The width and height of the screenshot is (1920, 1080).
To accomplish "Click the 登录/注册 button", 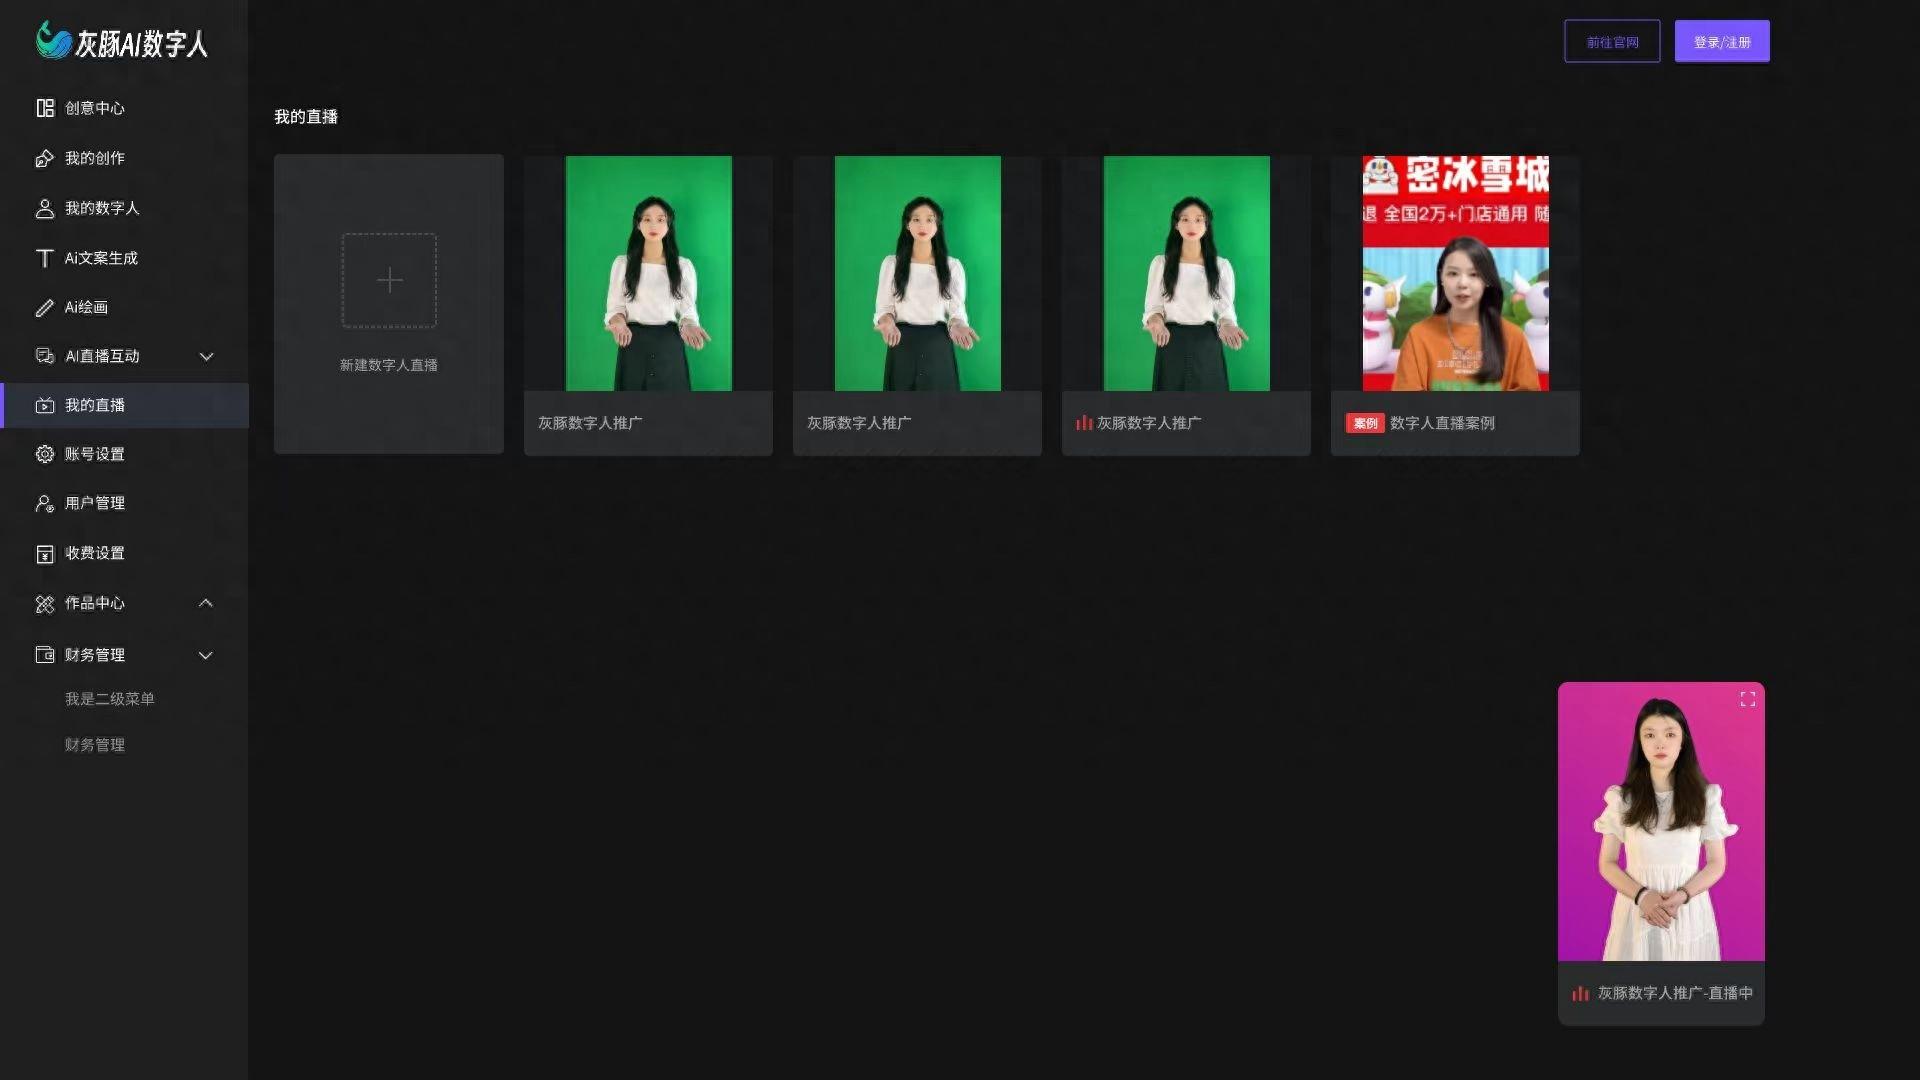I will 1722,40.
